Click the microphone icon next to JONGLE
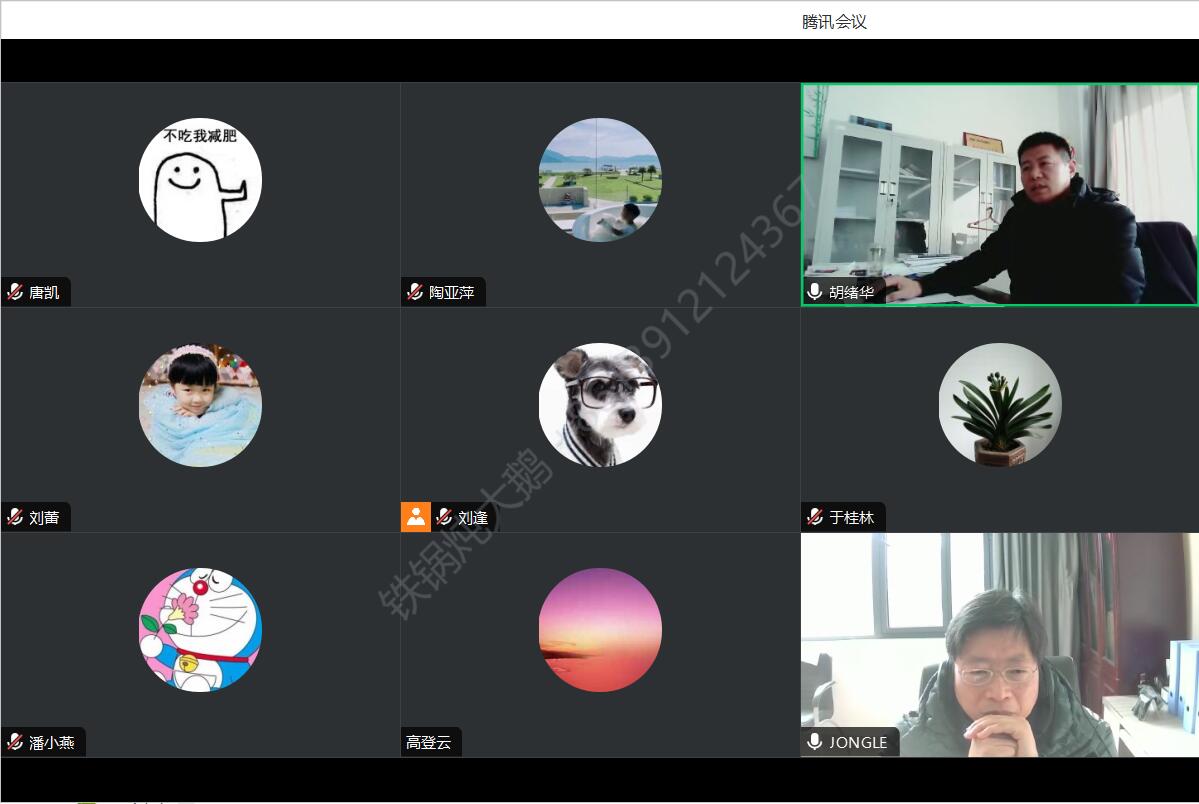This screenshot has width=1199, height=804. [815, 742]
